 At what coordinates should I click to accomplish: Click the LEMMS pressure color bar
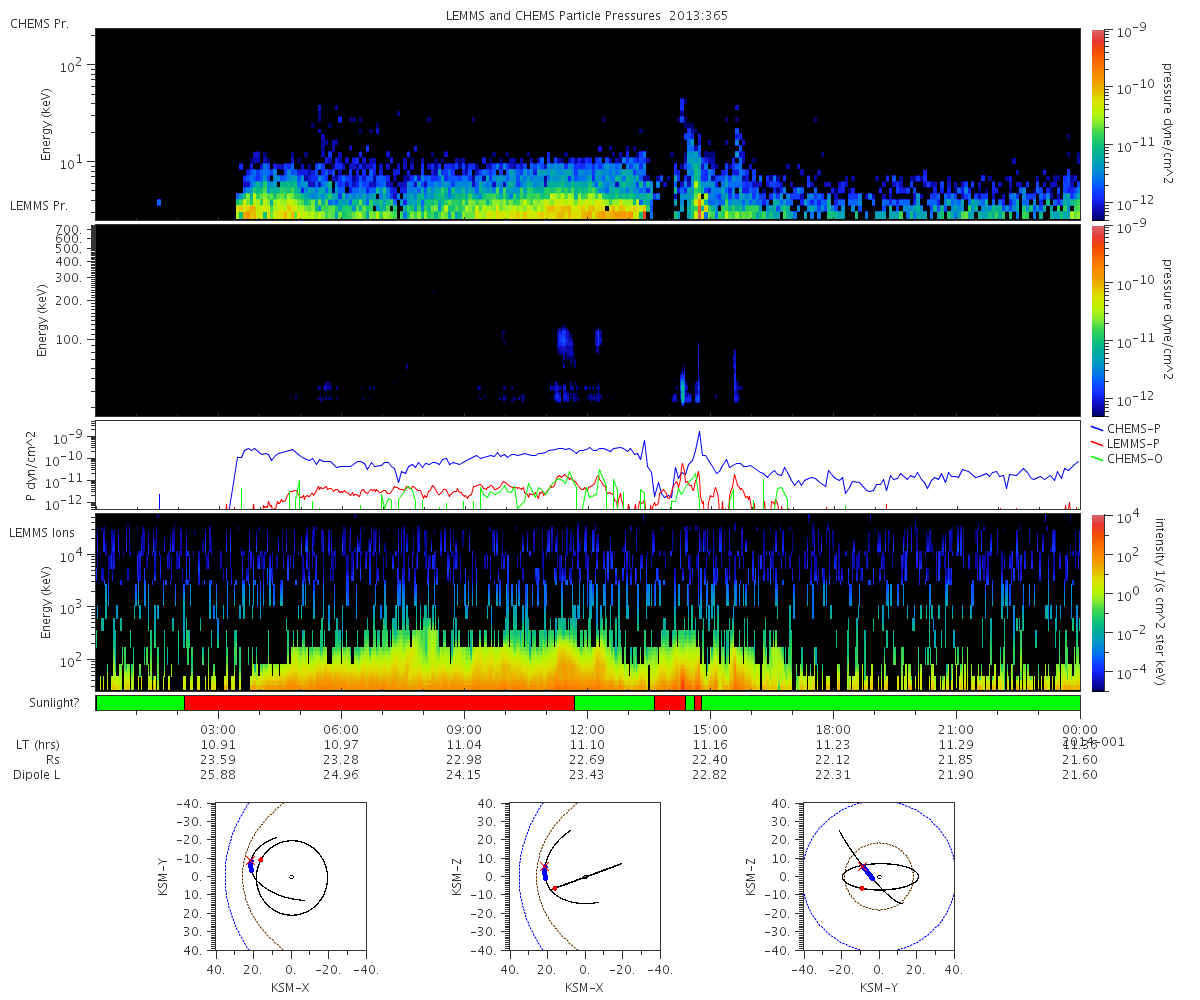1098,319
